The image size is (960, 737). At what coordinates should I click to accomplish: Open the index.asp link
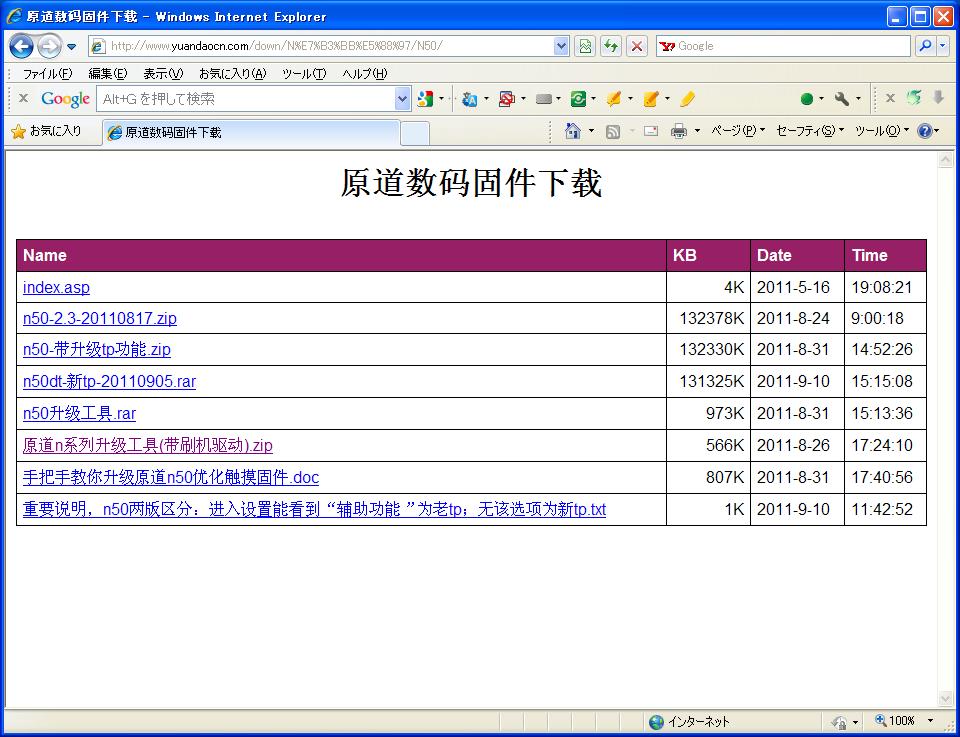click(x=56, y=287)
